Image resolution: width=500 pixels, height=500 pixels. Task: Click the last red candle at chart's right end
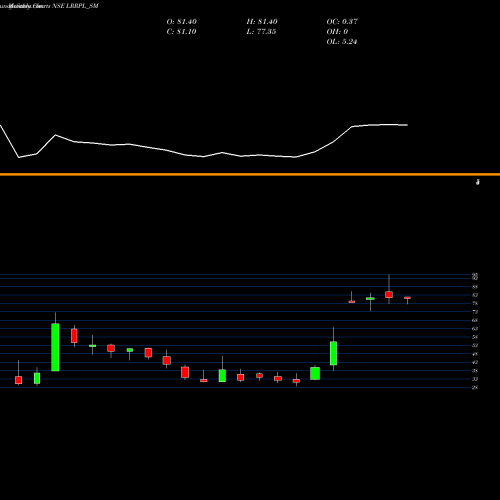click(x=407, y=298)
